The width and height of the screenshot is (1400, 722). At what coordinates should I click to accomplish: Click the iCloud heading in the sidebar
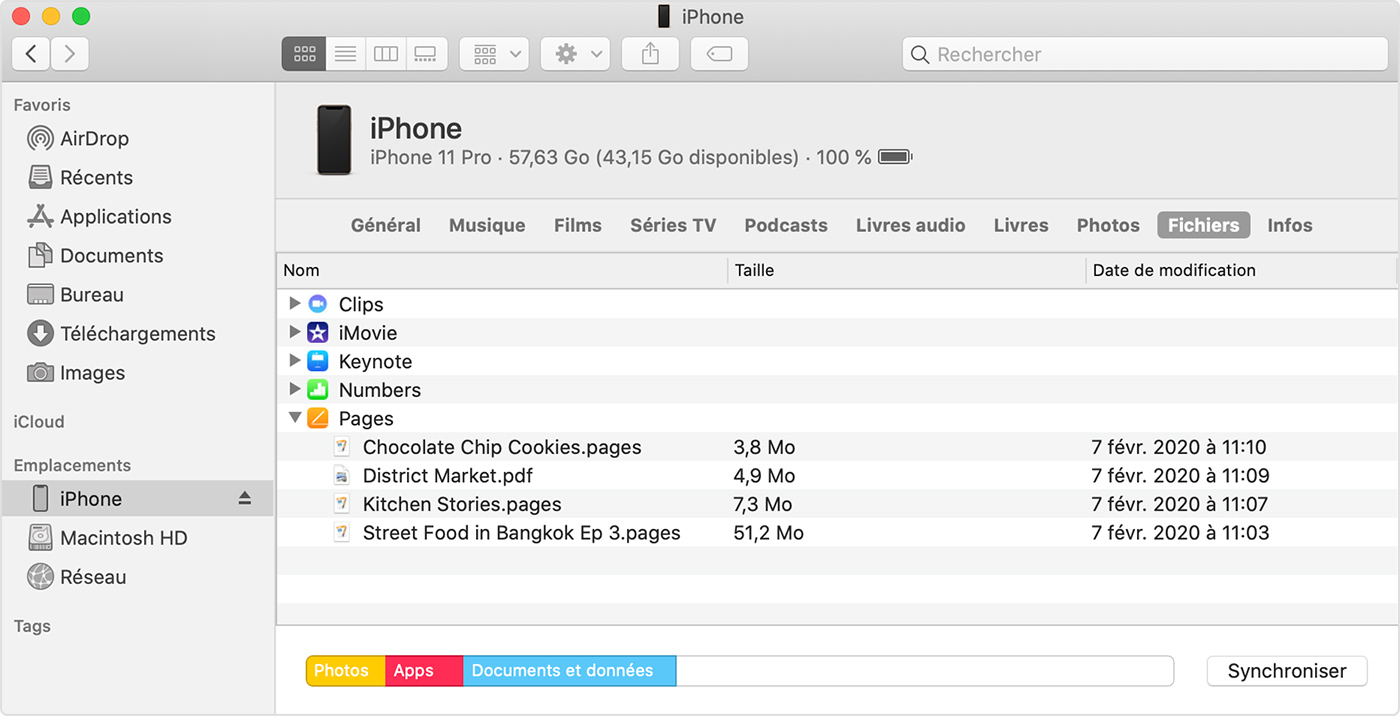39,422
